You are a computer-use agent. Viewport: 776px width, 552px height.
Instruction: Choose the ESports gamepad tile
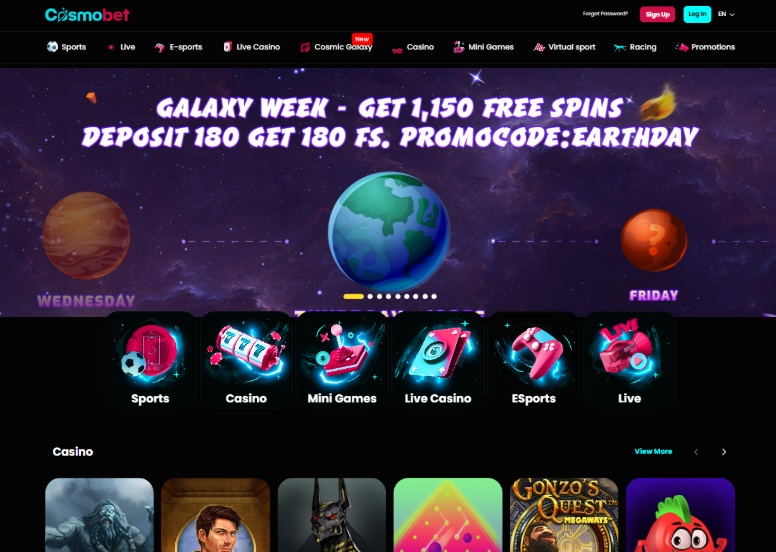(x=534, y=360)
